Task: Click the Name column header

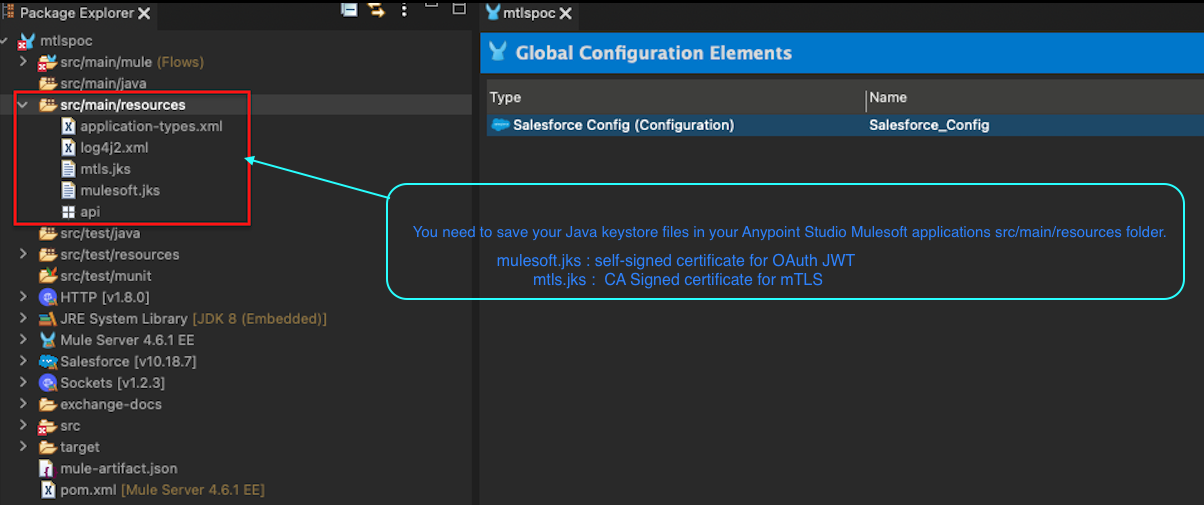Action: (x=888, y=98)
